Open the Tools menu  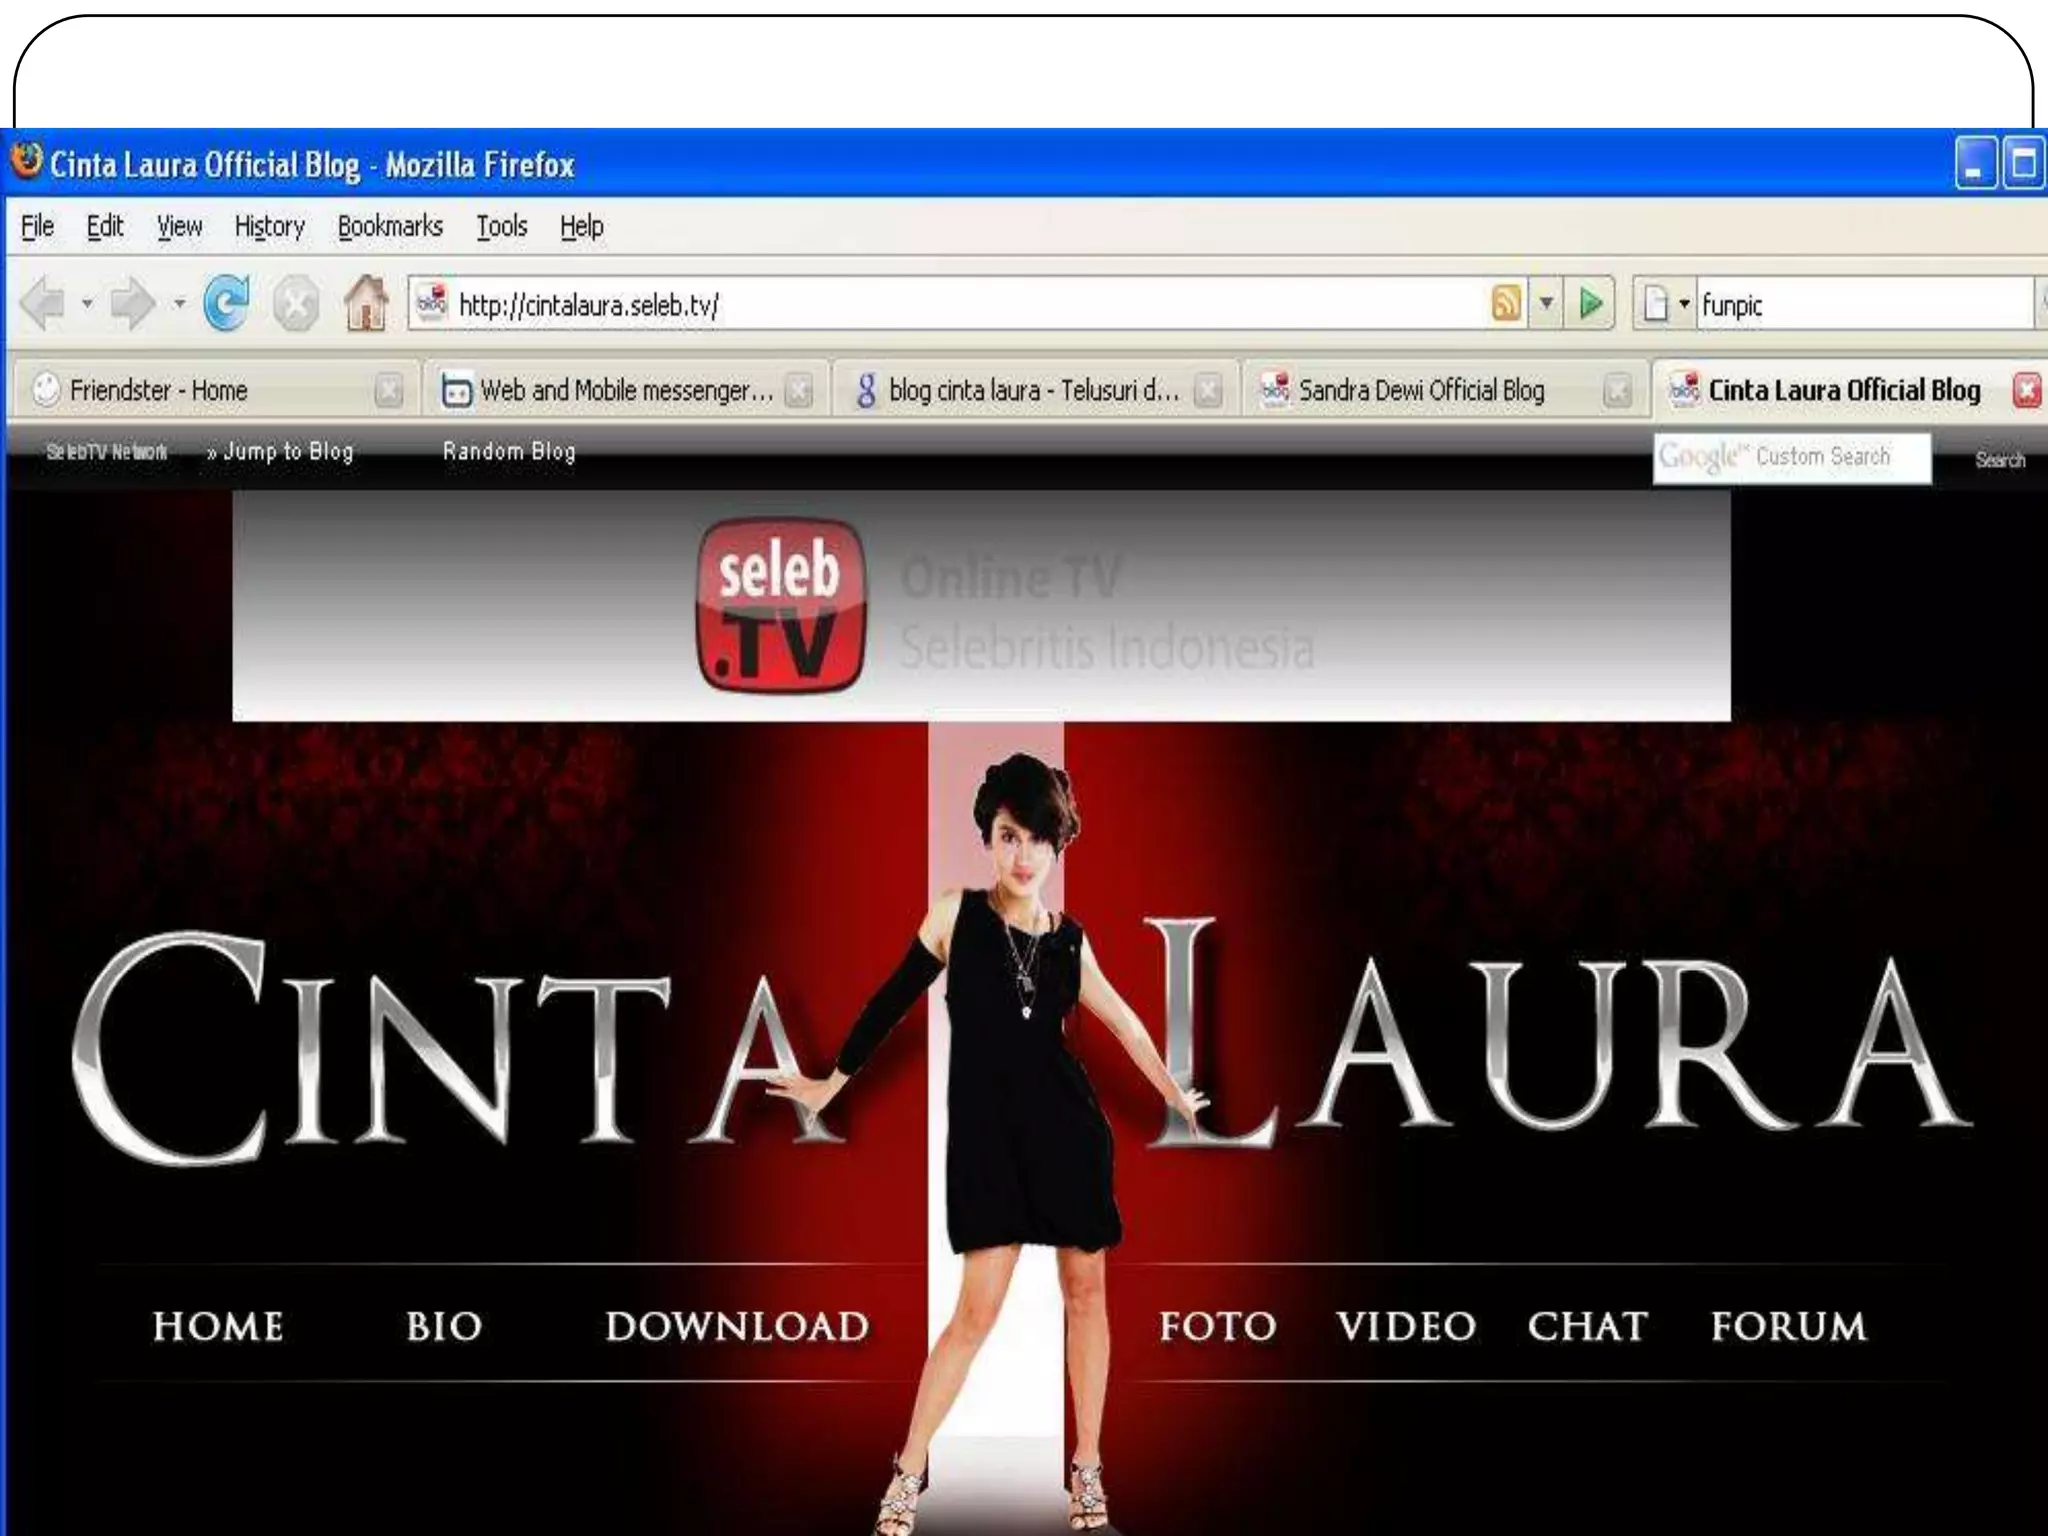[501, 227]
